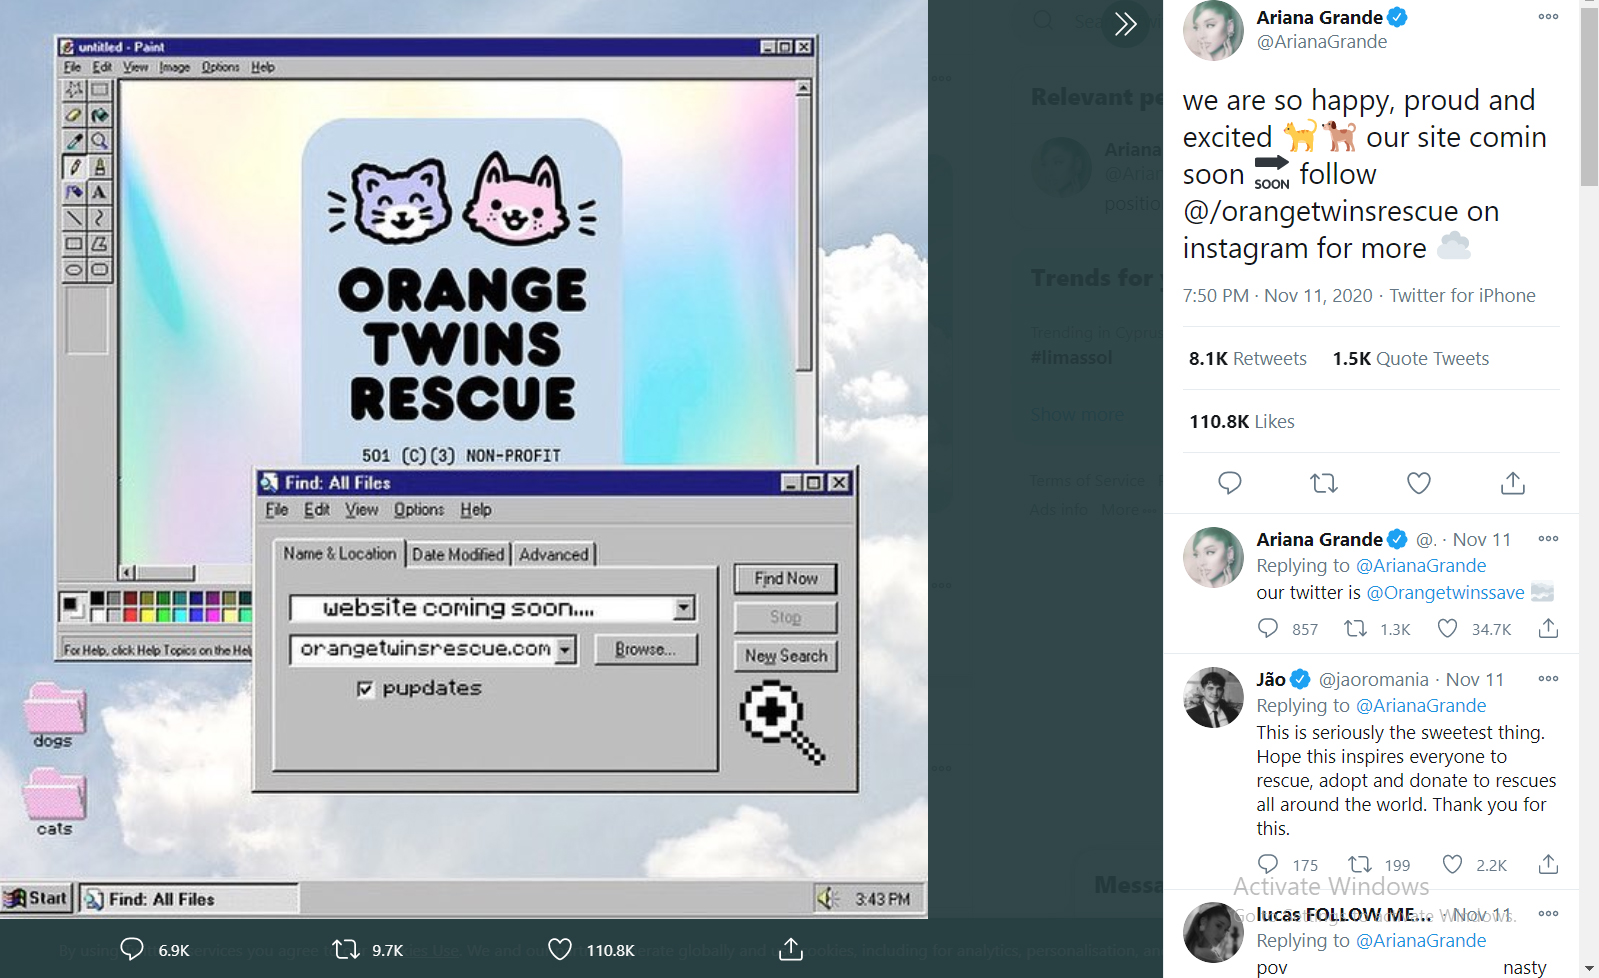Open the @jaoromania handle
Screen dimensions: 1599x978
[1374, 680]
